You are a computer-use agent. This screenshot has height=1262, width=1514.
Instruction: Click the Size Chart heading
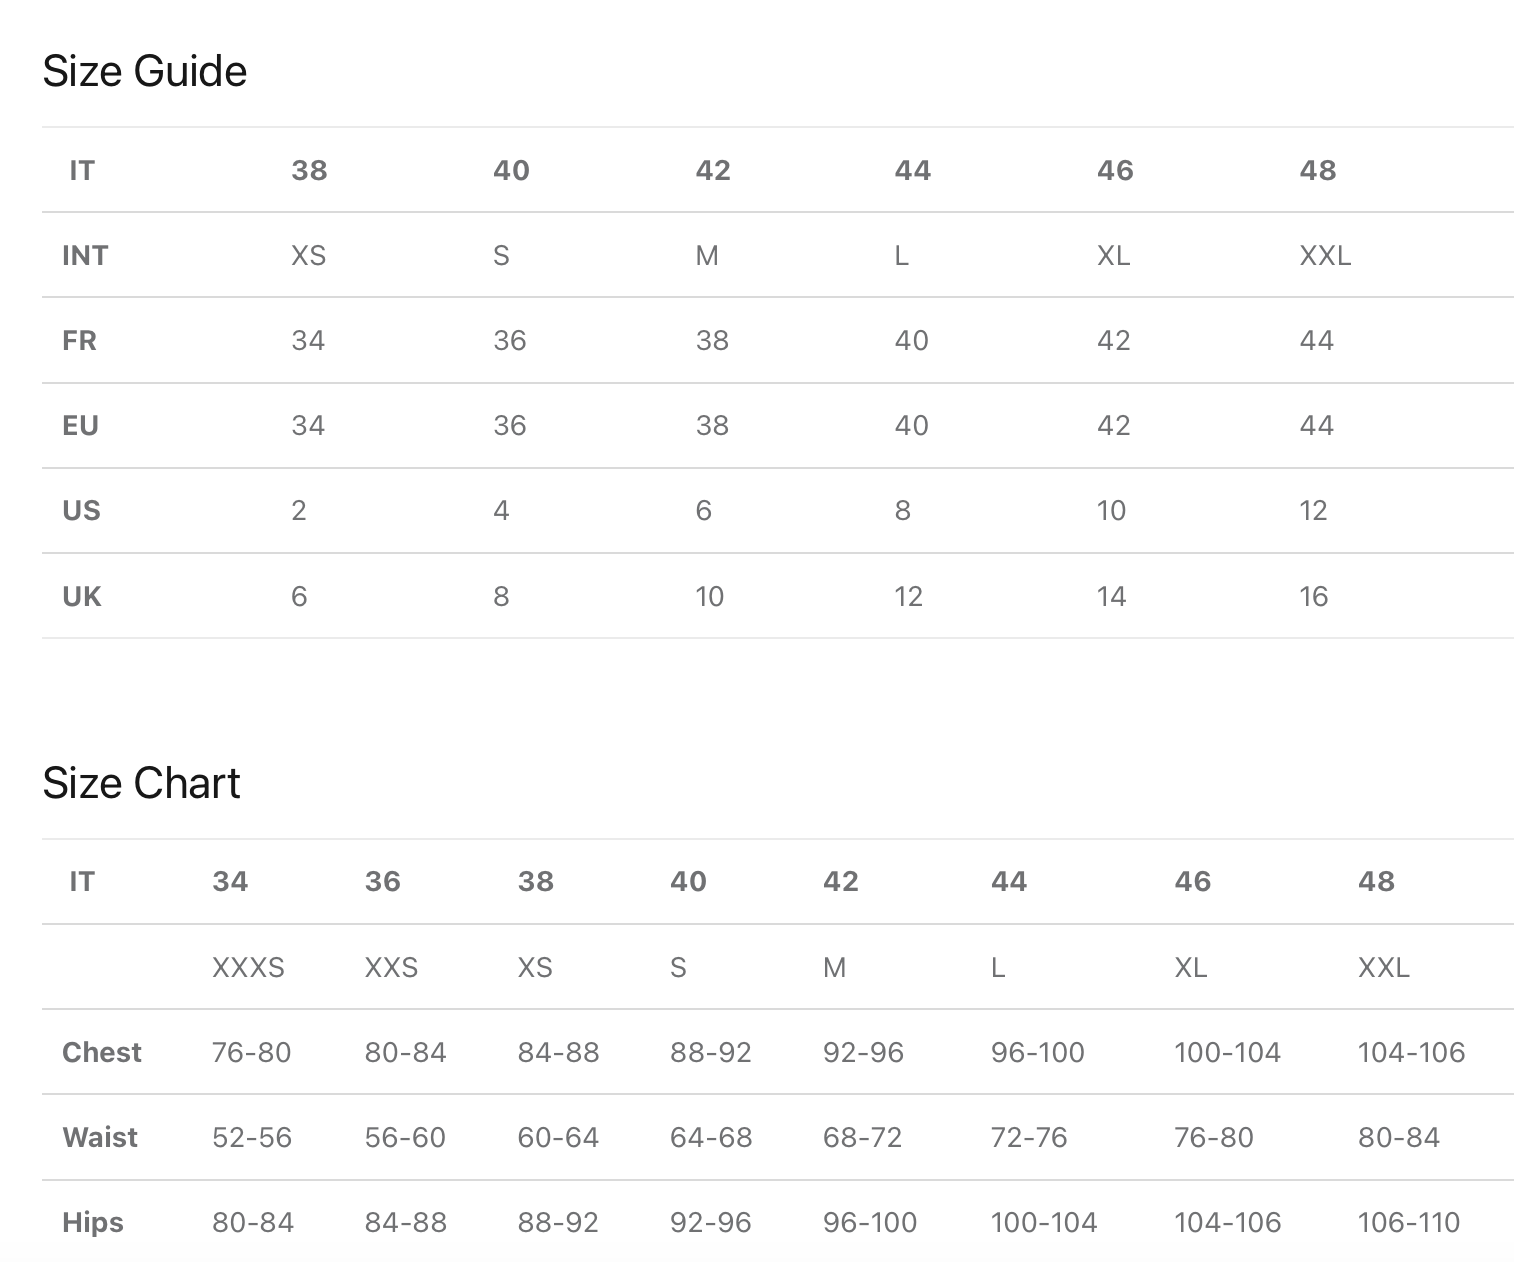coord(141,783)
